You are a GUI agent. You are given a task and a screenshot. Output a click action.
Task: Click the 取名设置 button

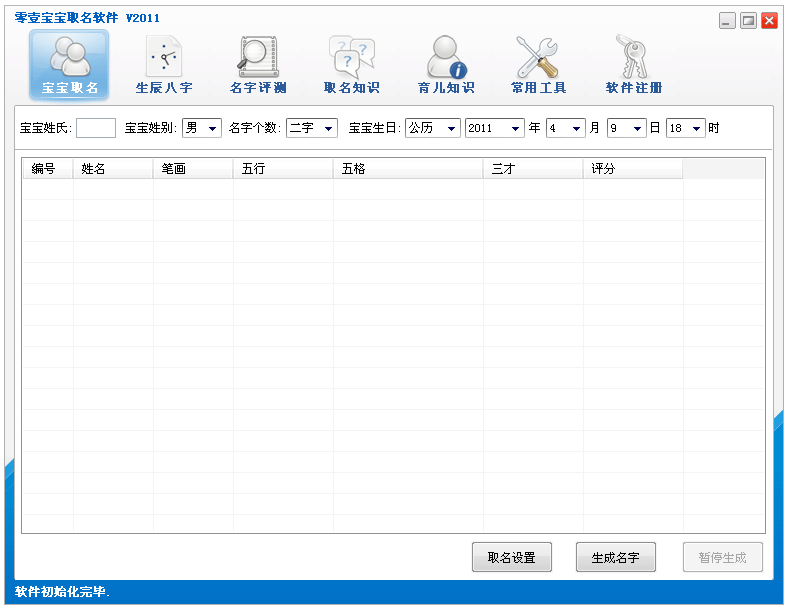511,558
